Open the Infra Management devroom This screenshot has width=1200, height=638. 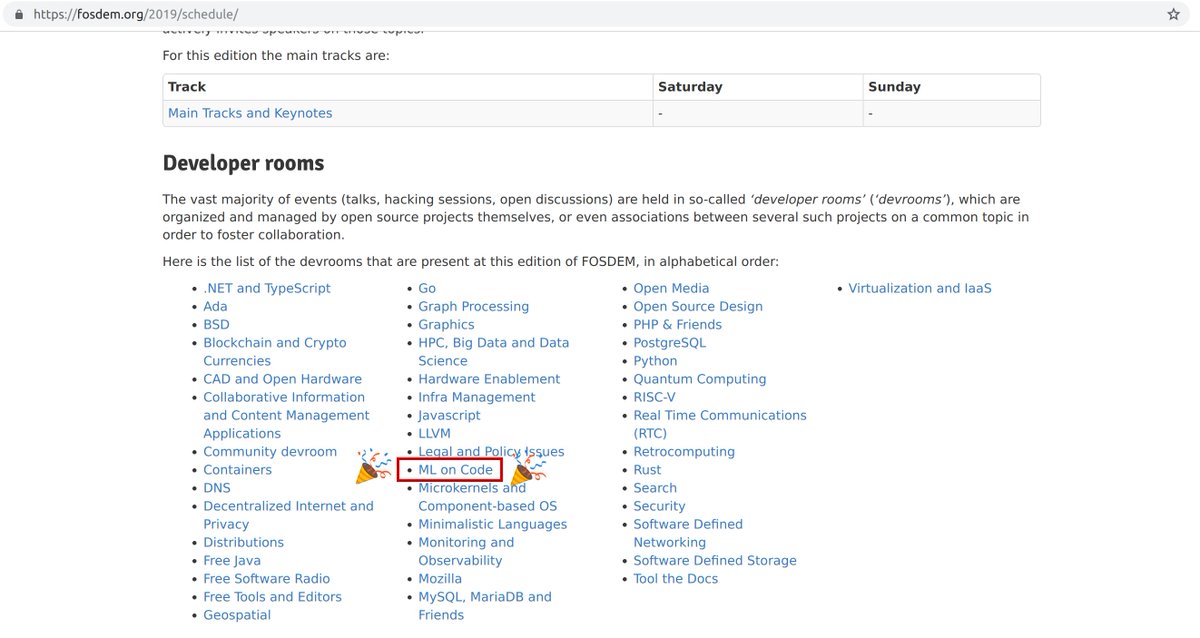click(x=477, y=397)
